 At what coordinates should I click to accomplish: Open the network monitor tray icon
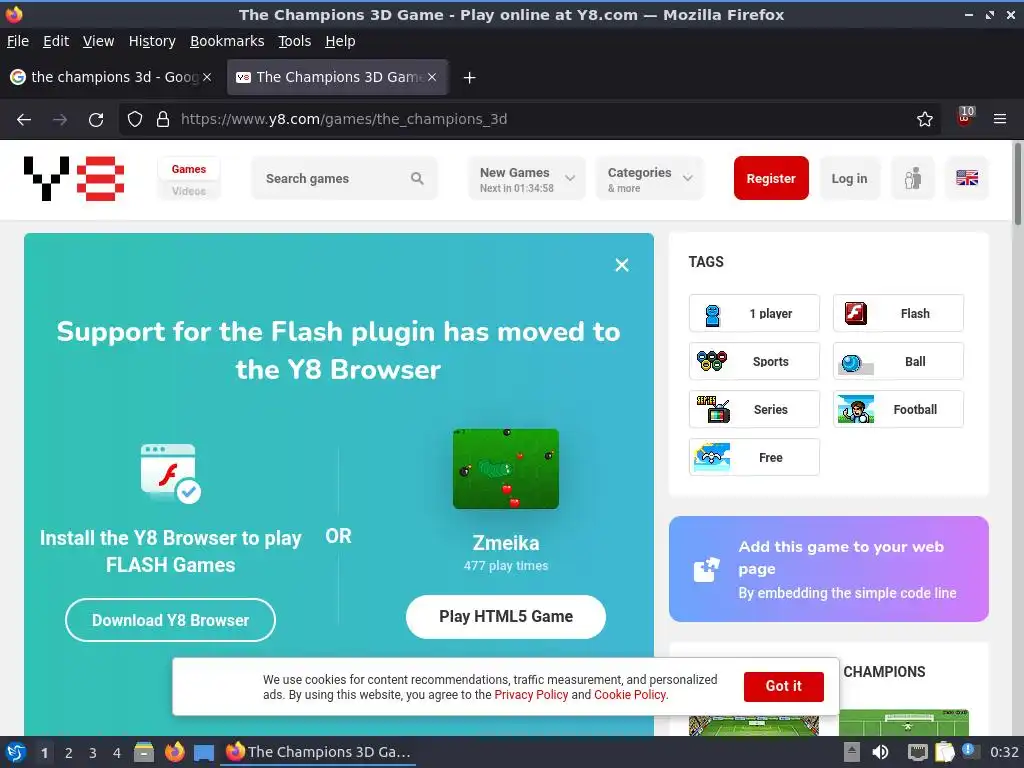(x=918, y=752)
